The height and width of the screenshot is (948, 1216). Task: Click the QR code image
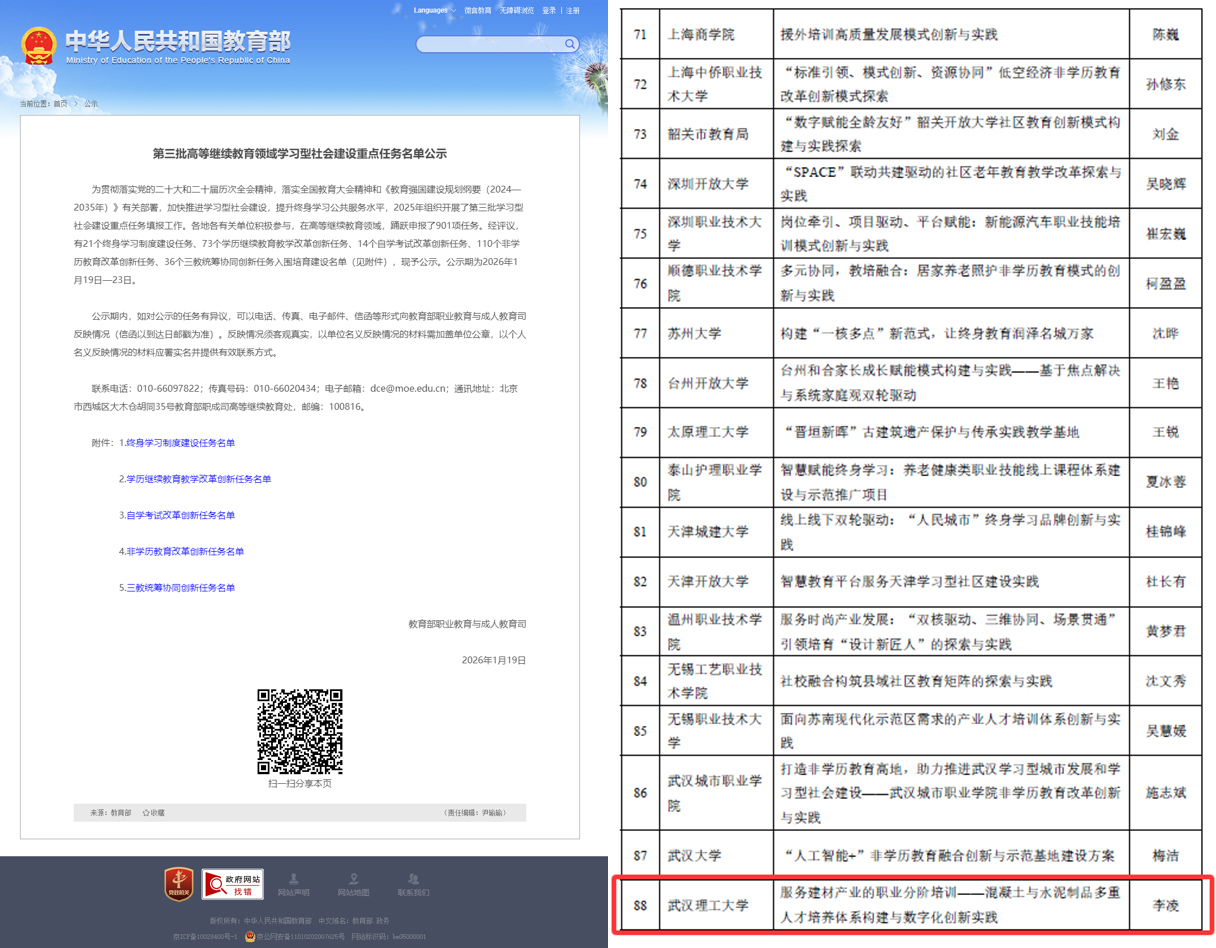[x=300, y=731]
